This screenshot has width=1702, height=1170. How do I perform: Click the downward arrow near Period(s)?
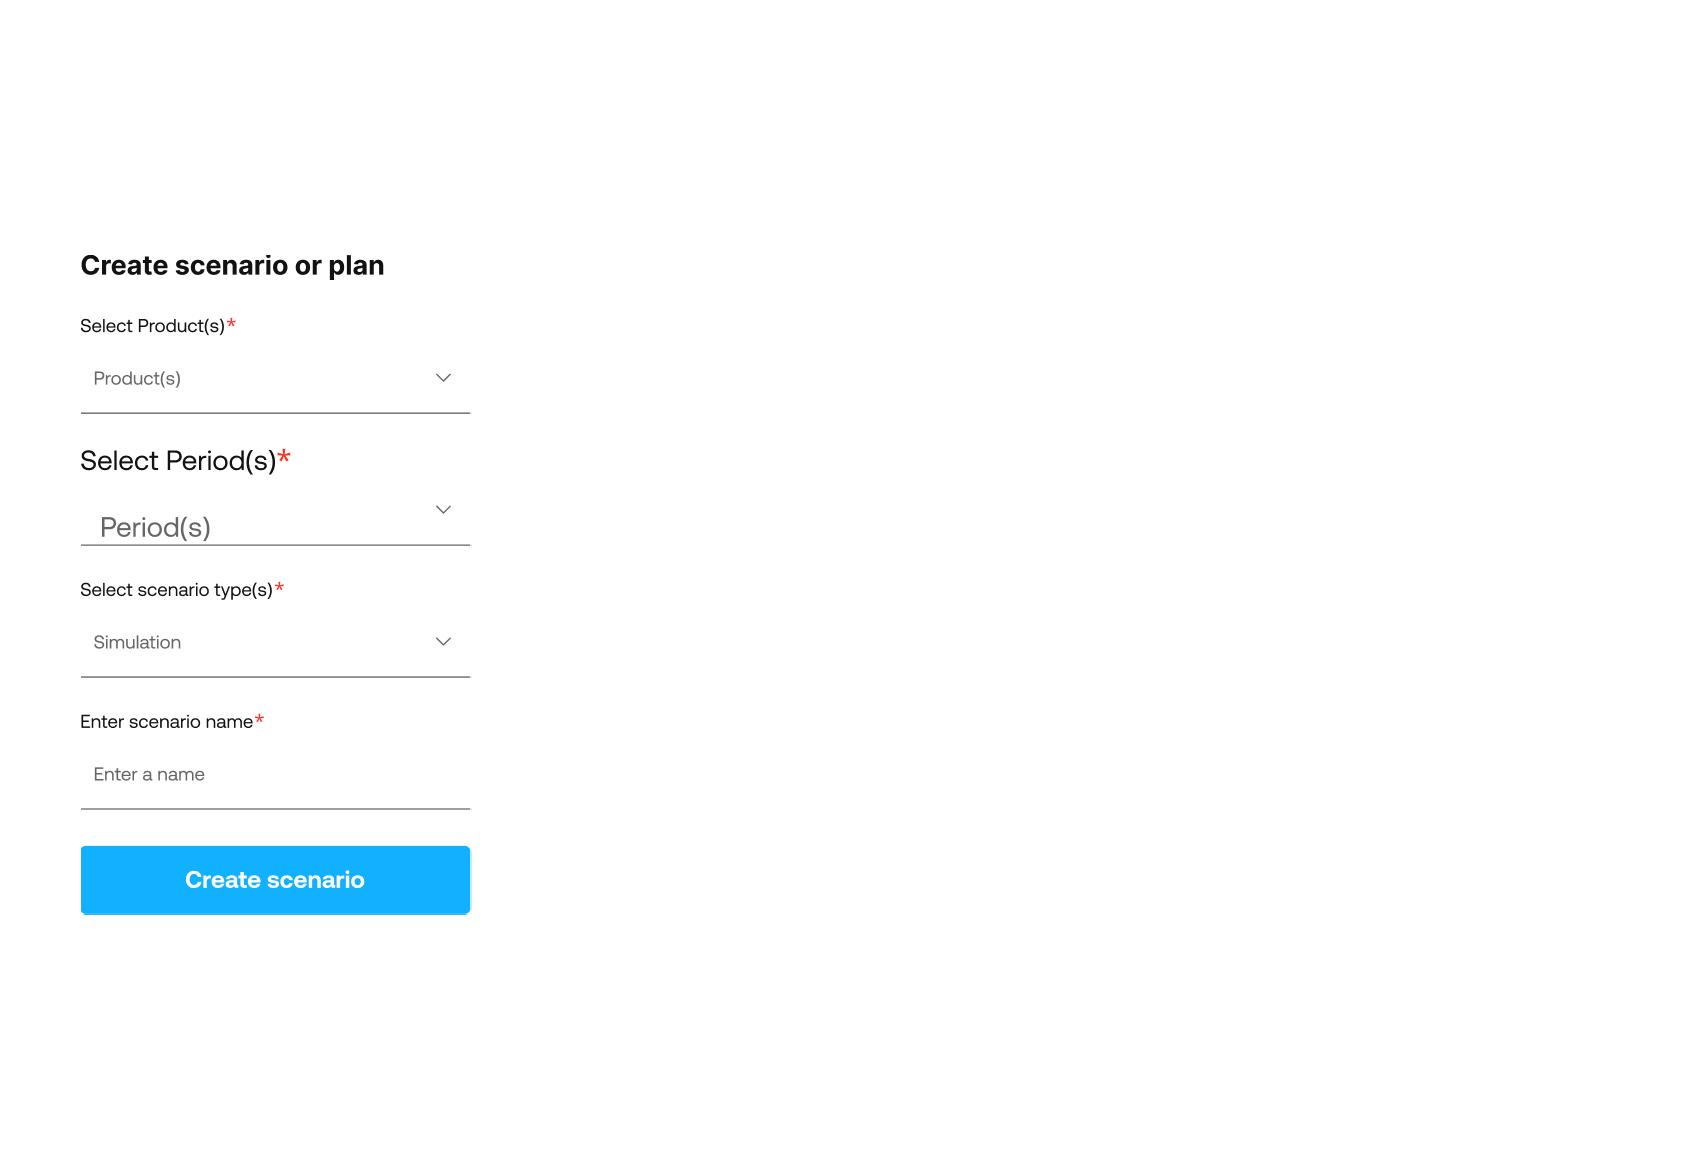click(443, 510)
